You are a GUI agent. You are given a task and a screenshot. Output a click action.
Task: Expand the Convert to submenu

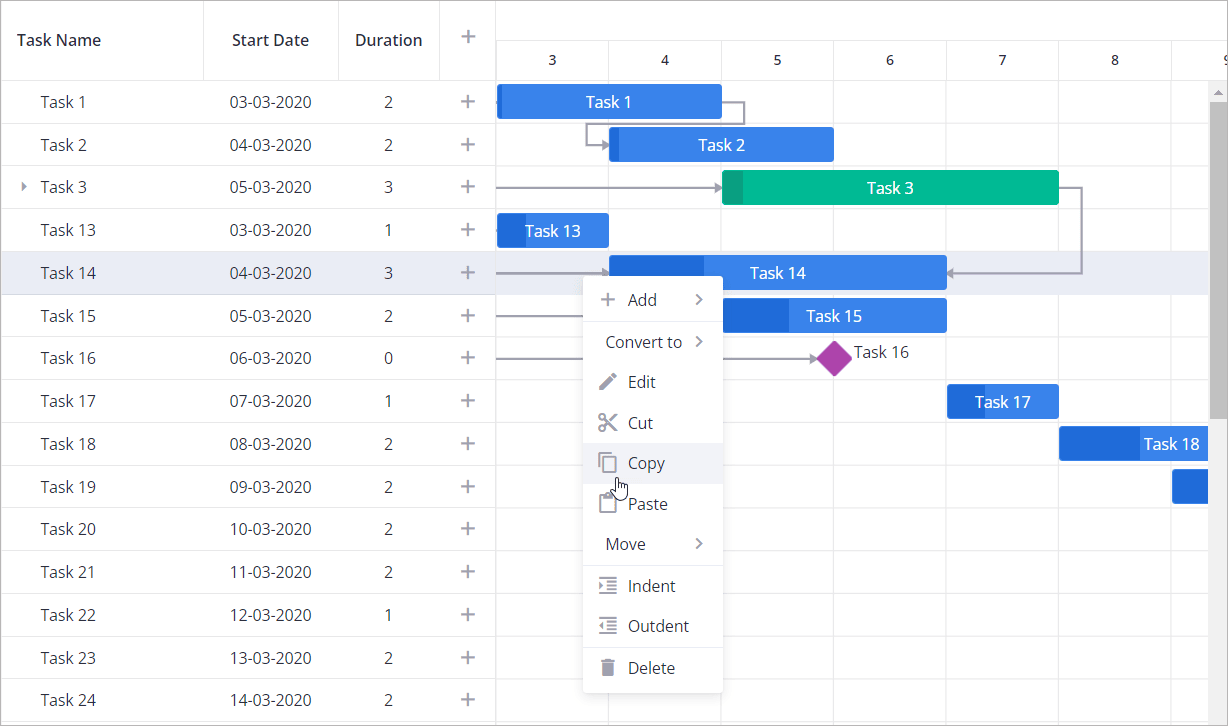[x=699, y=342]
